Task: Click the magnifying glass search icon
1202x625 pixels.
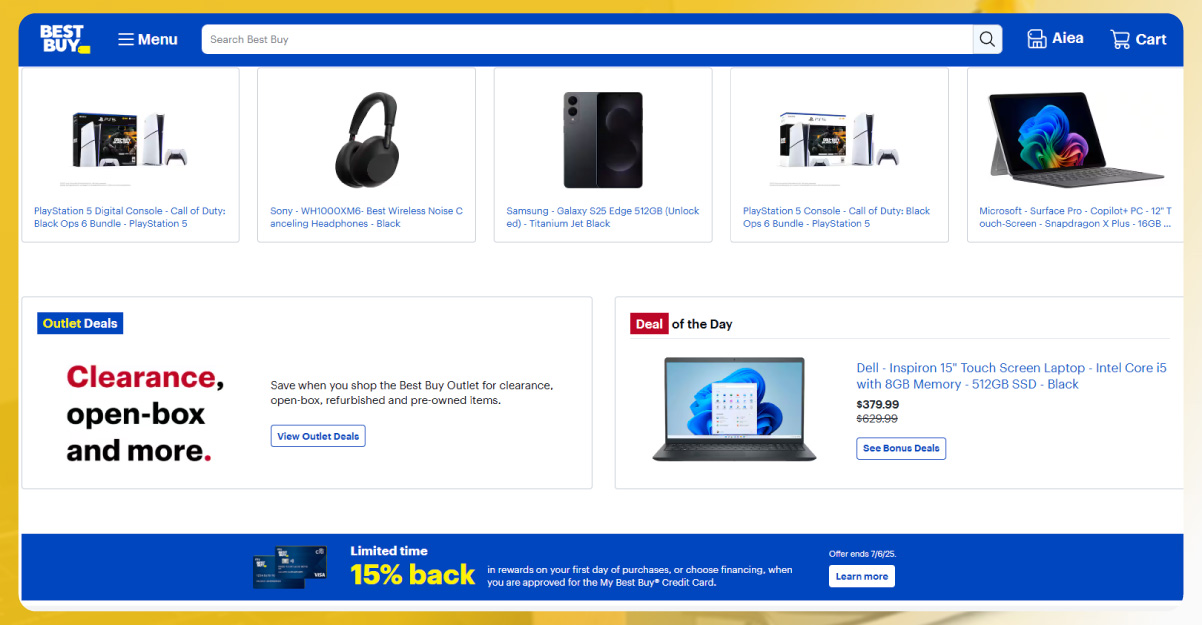Action: (x=987, y=39)
